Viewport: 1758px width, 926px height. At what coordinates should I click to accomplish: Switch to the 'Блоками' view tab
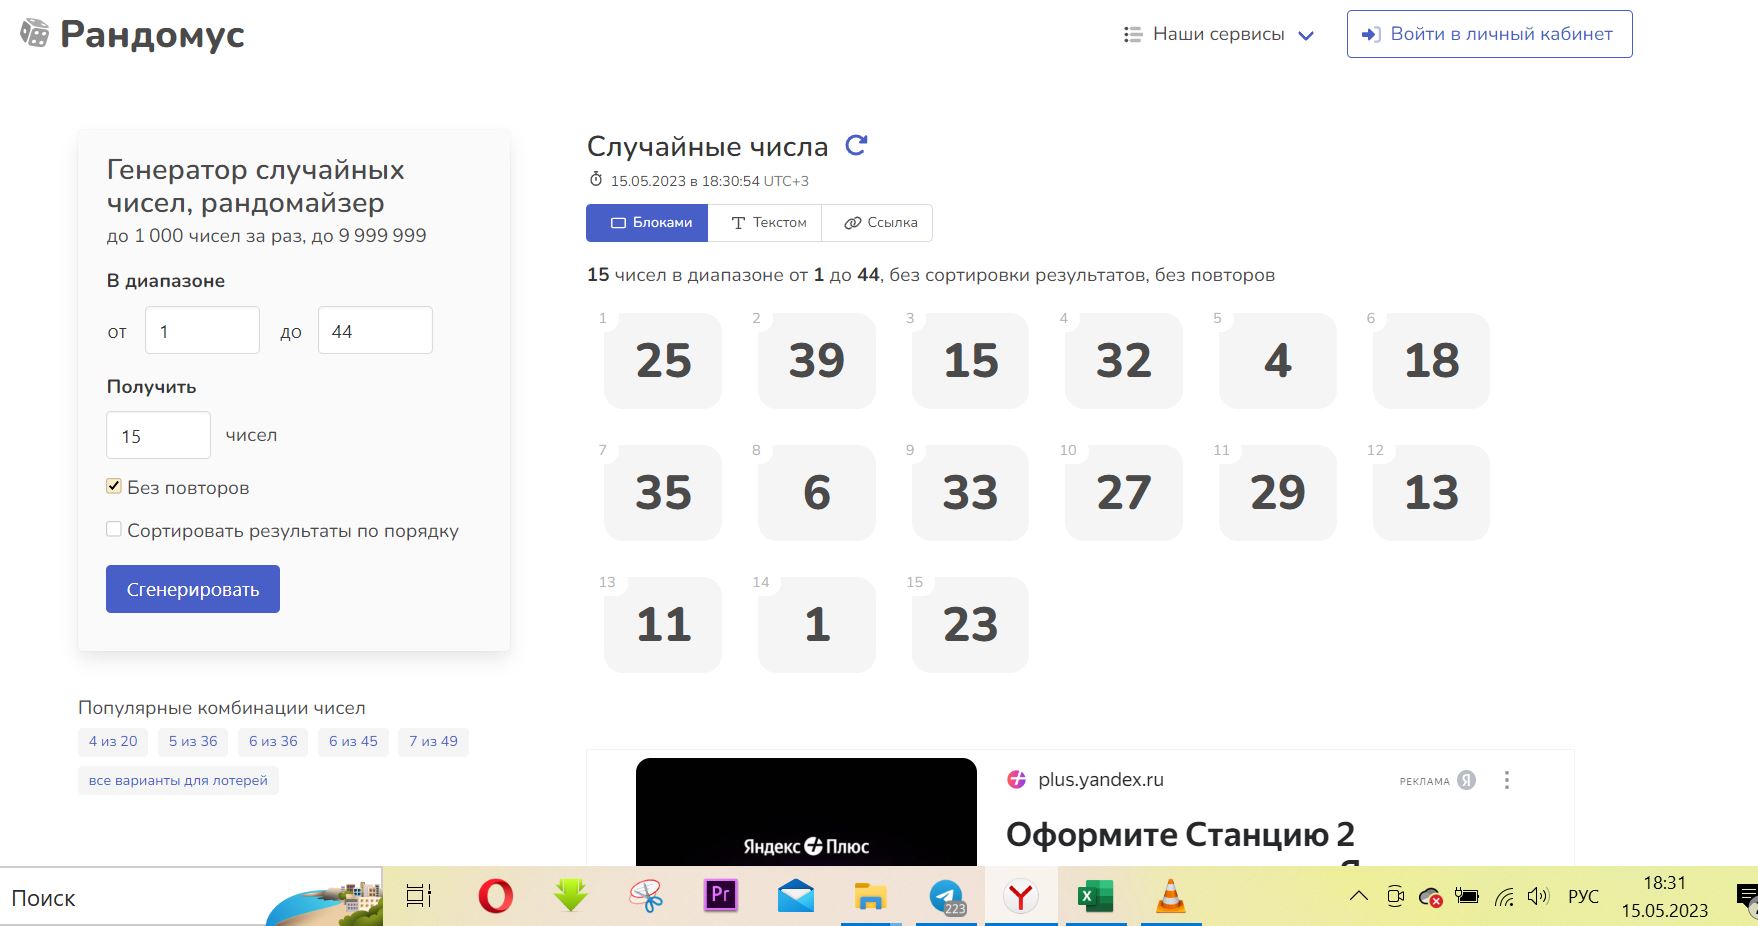coord(647,223)
